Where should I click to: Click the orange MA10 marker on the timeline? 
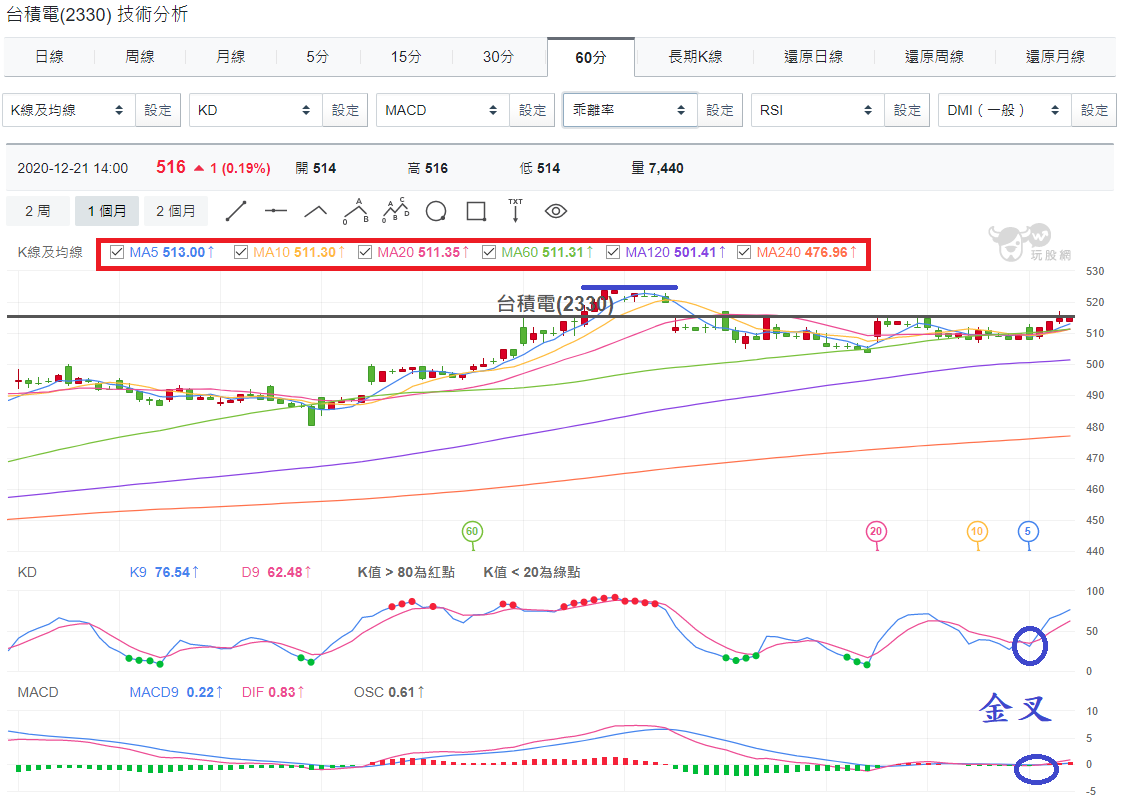[x=977, y=532]
